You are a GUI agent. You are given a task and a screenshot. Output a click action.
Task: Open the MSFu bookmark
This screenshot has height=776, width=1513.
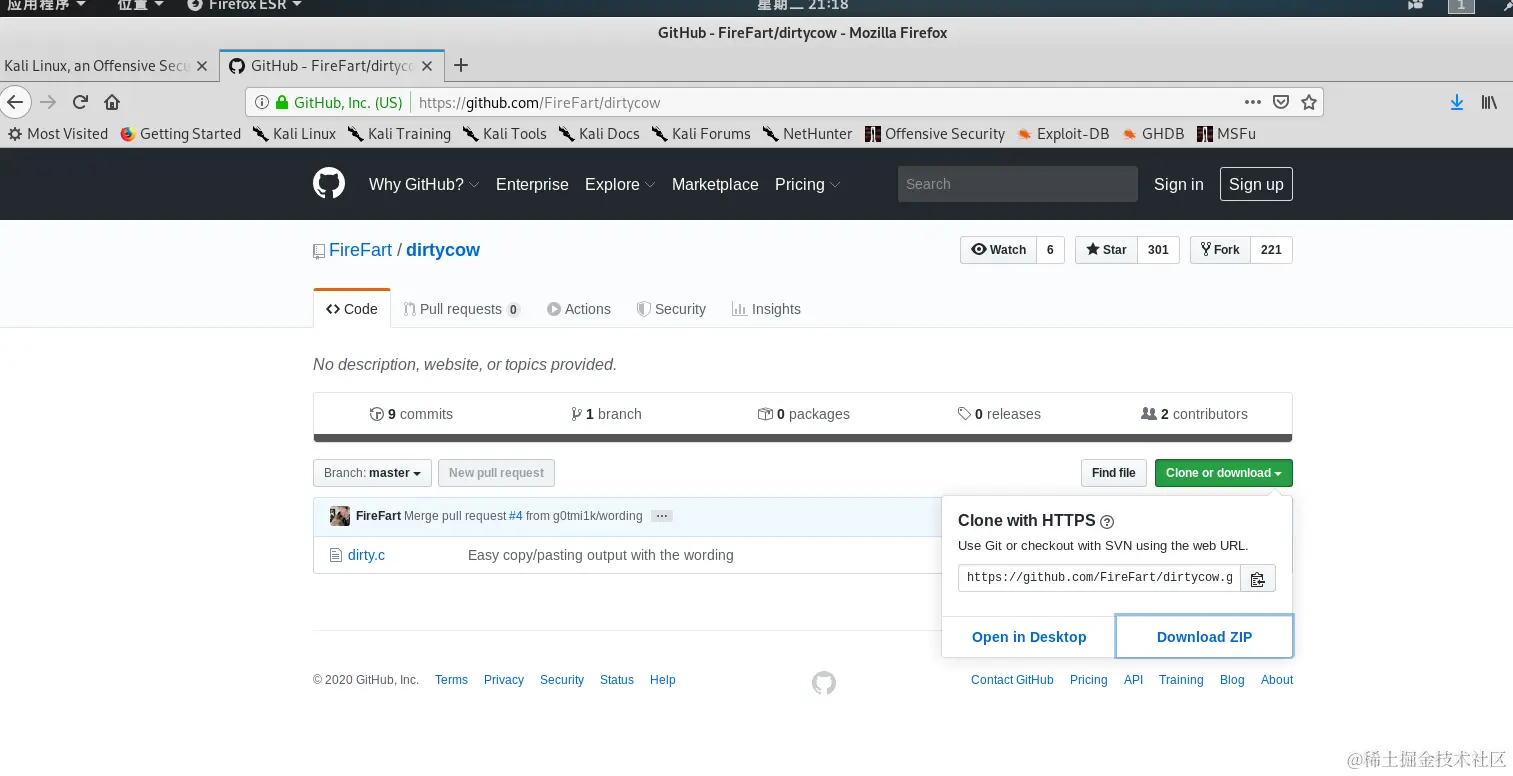[x=1226, y=133]
